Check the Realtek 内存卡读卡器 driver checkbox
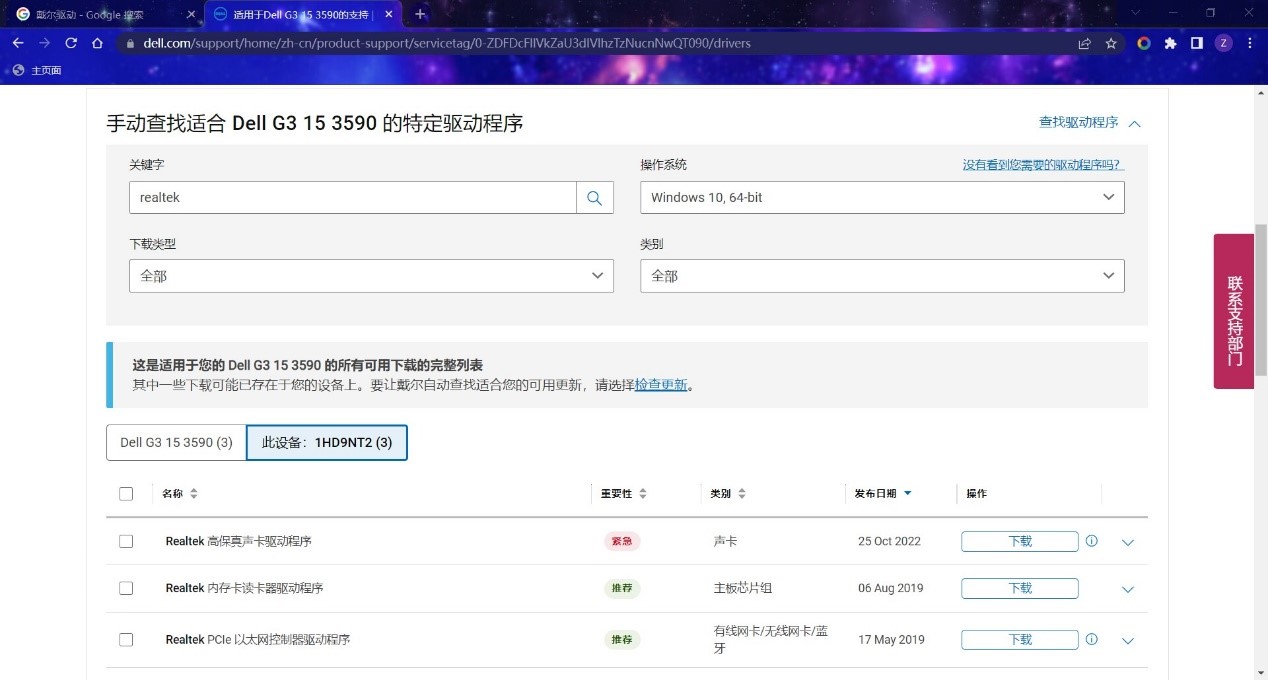 point(126,588)
